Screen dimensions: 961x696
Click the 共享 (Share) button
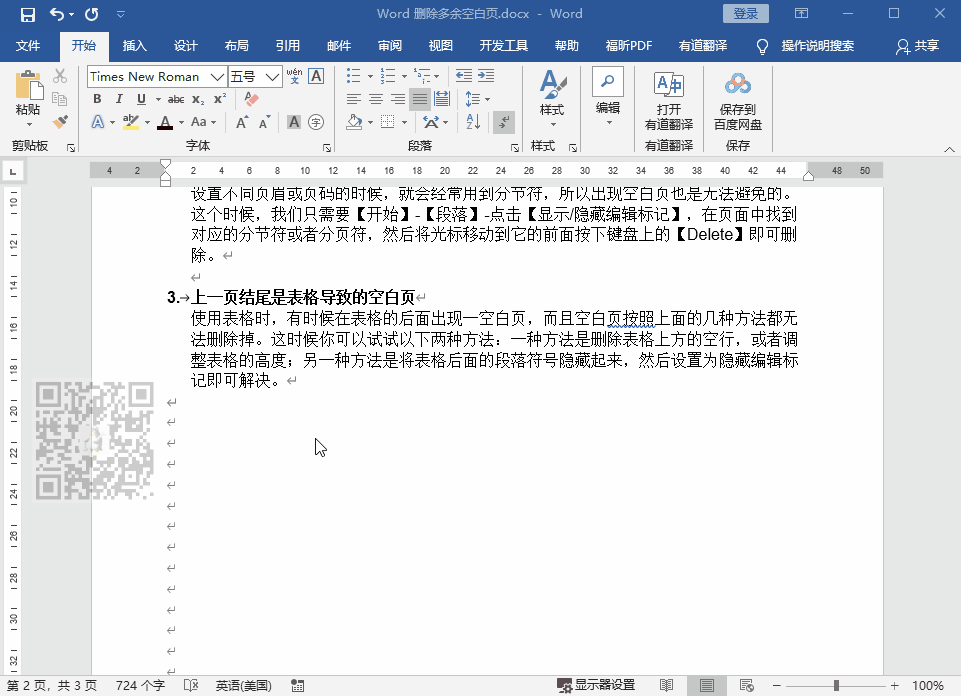[918, 46]
